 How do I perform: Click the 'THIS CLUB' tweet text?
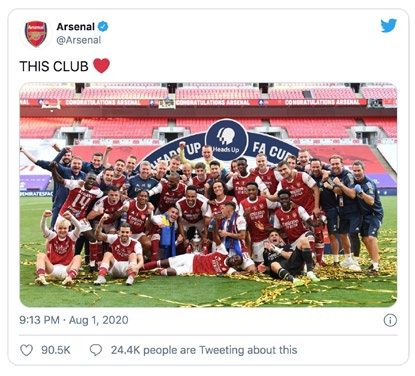point(54,66)
